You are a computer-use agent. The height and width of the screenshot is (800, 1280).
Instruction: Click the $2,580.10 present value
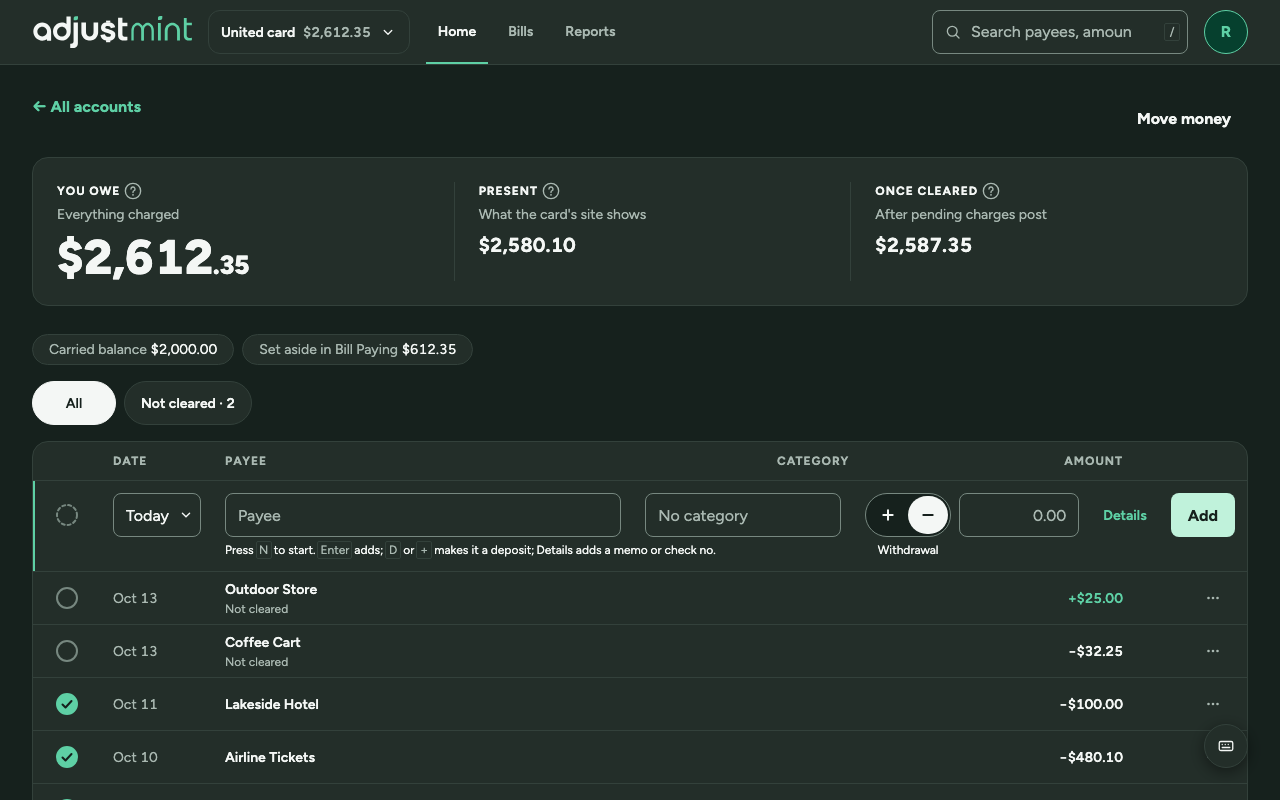[527, 245]
